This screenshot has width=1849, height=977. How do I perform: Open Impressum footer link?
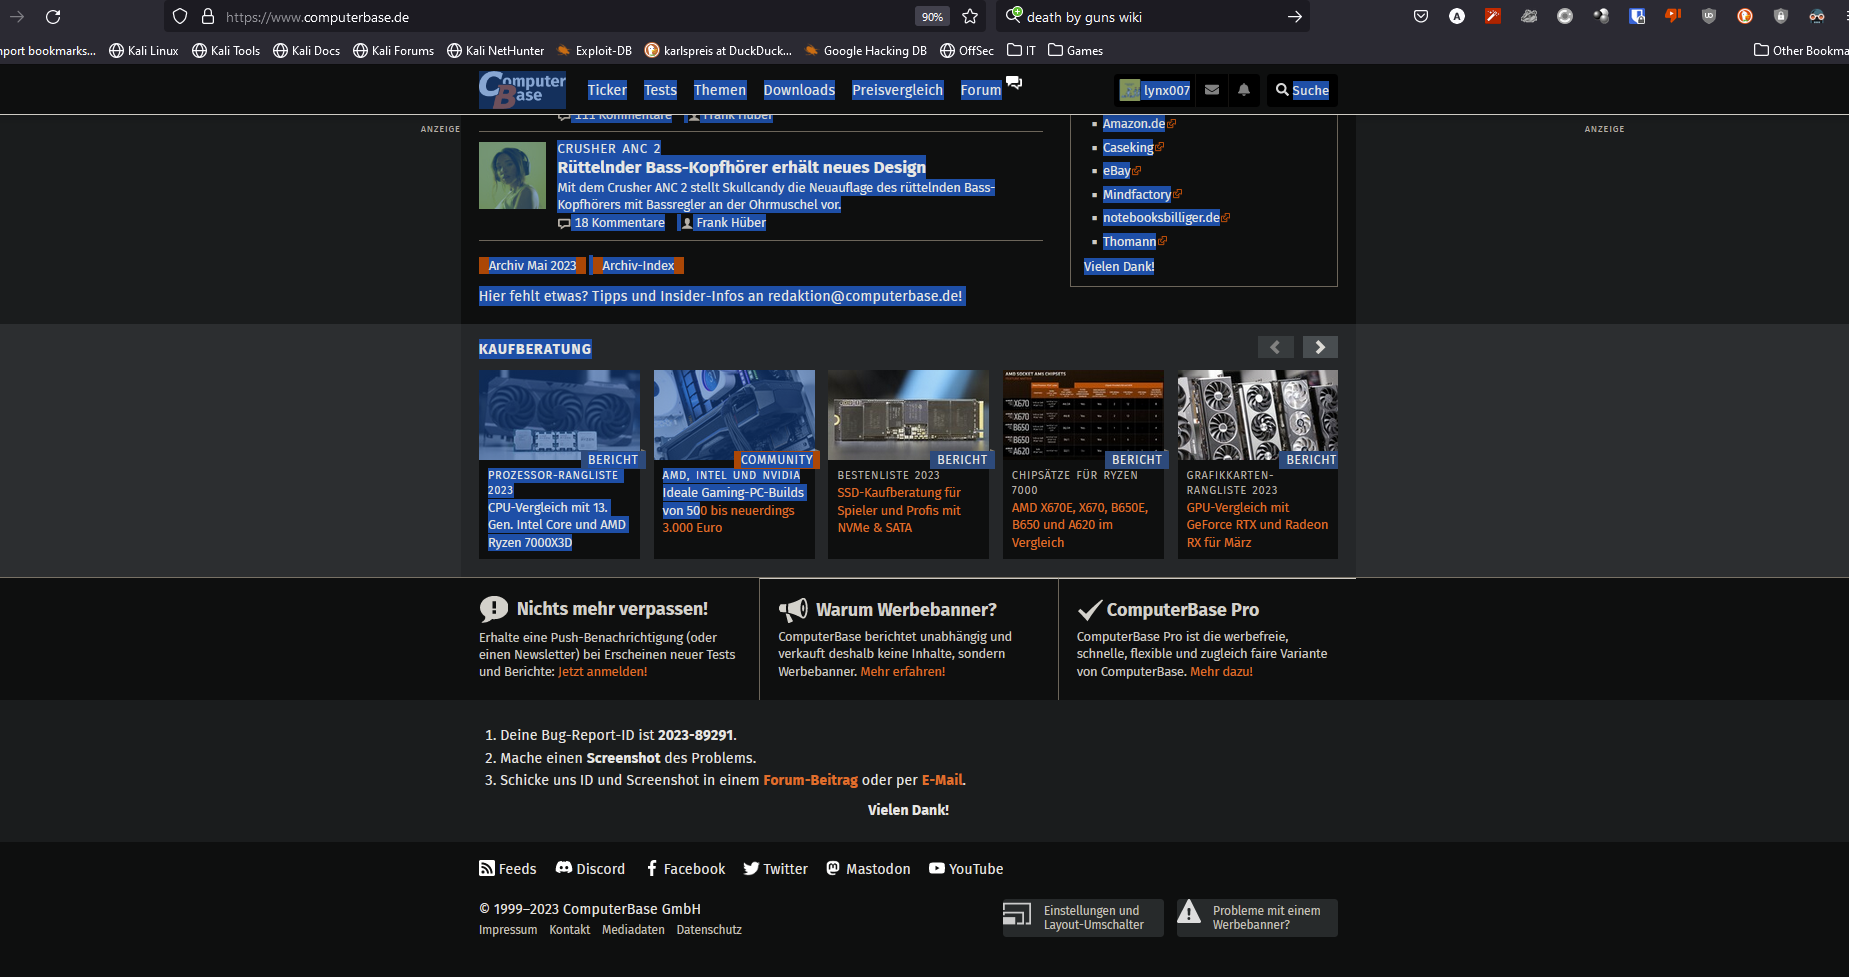point(508,930)
